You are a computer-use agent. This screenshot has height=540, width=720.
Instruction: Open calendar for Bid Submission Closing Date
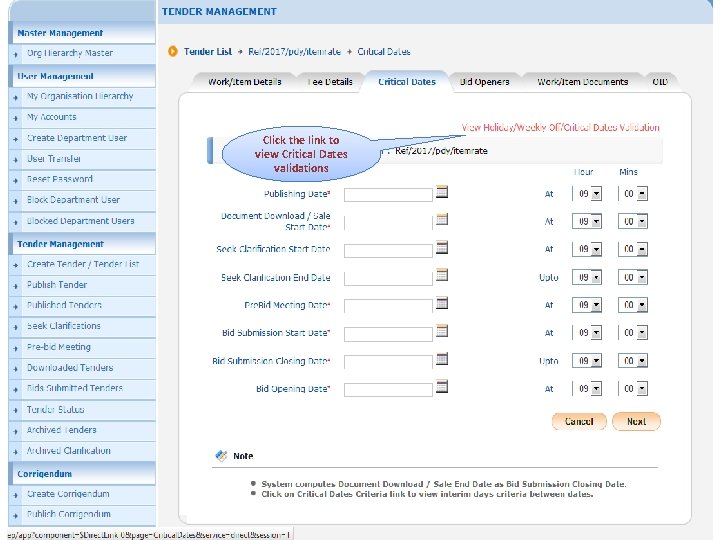(x=442, y=359)
